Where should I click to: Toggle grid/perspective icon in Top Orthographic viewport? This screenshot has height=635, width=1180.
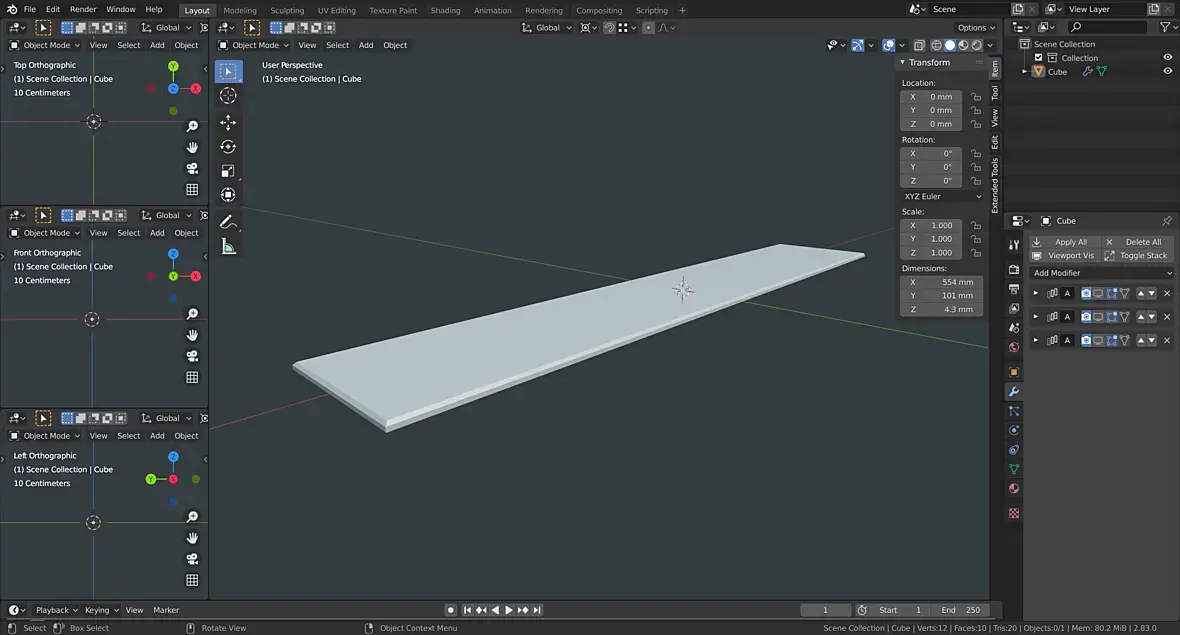point(193,190)
